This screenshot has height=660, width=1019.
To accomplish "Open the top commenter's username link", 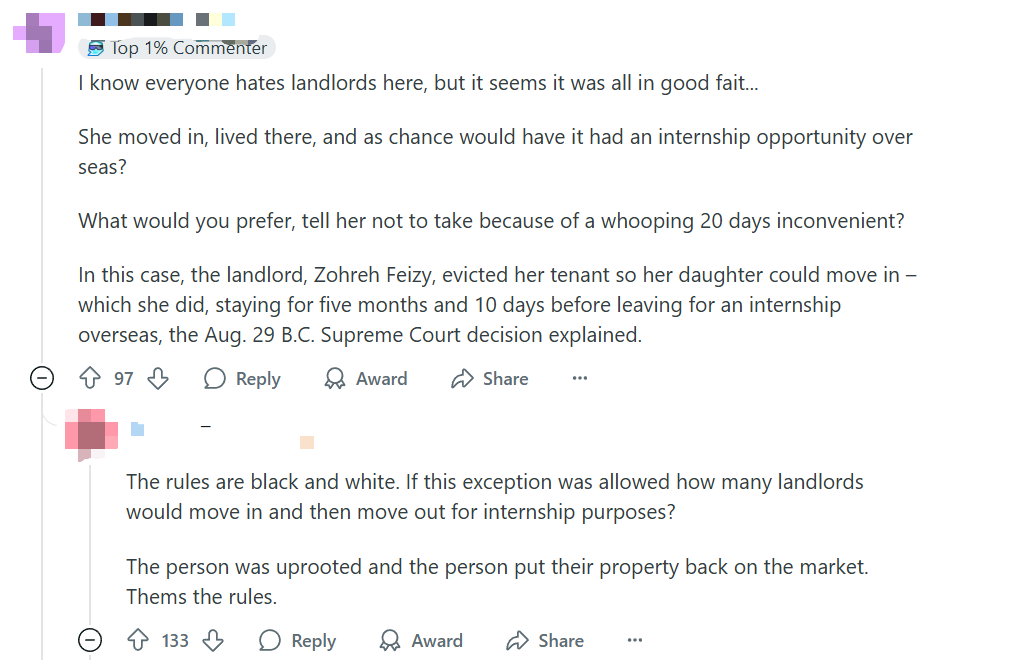I will [132, 19].
